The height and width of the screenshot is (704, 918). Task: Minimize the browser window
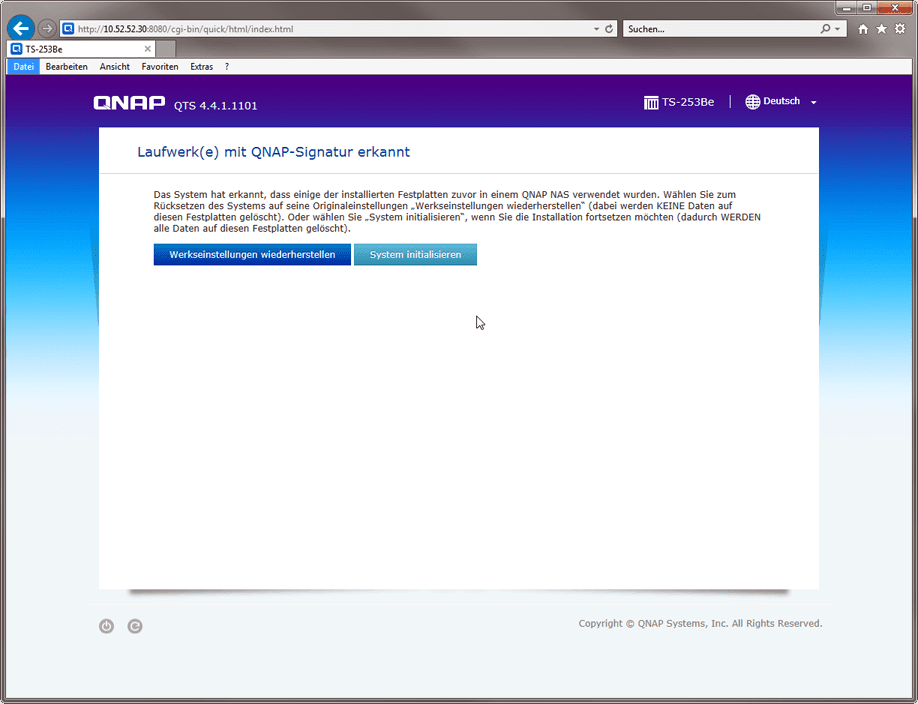click(847, 8)
